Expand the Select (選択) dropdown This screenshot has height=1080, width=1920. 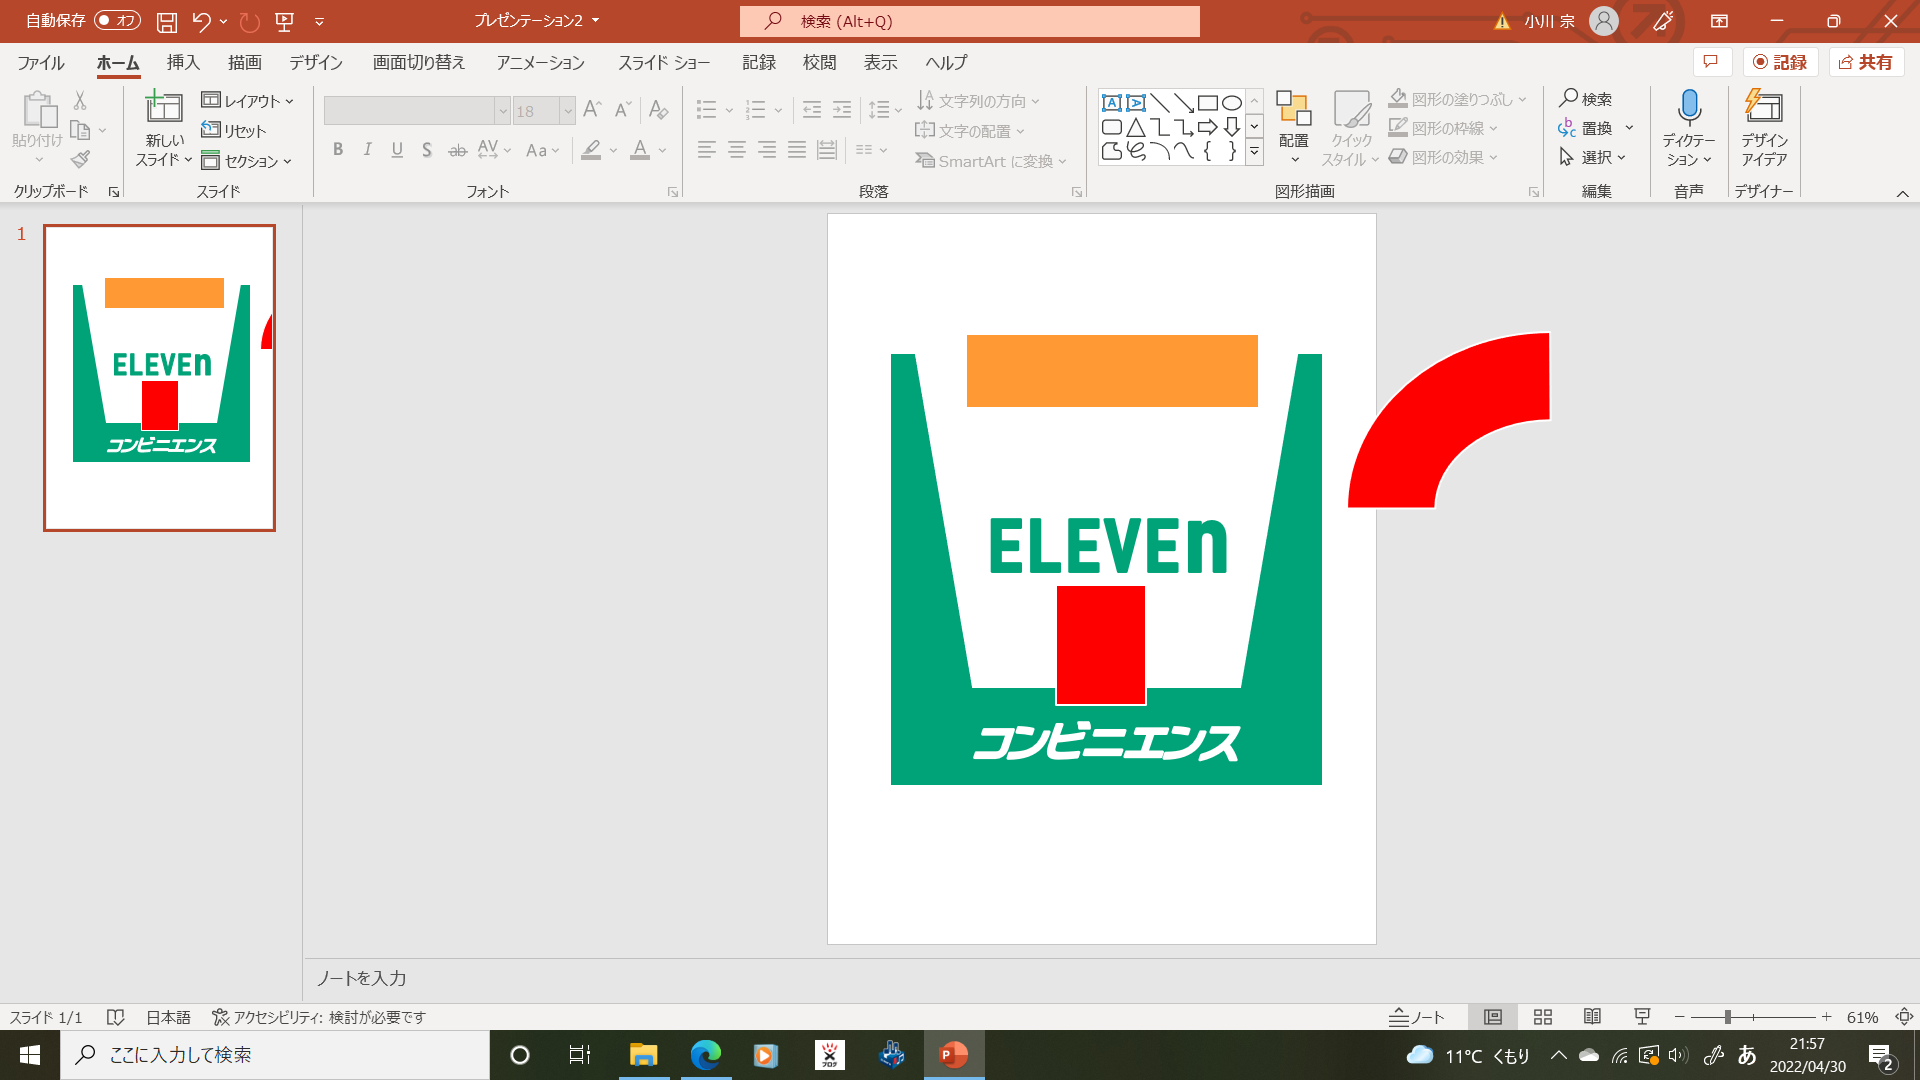tap(1597, 157)
